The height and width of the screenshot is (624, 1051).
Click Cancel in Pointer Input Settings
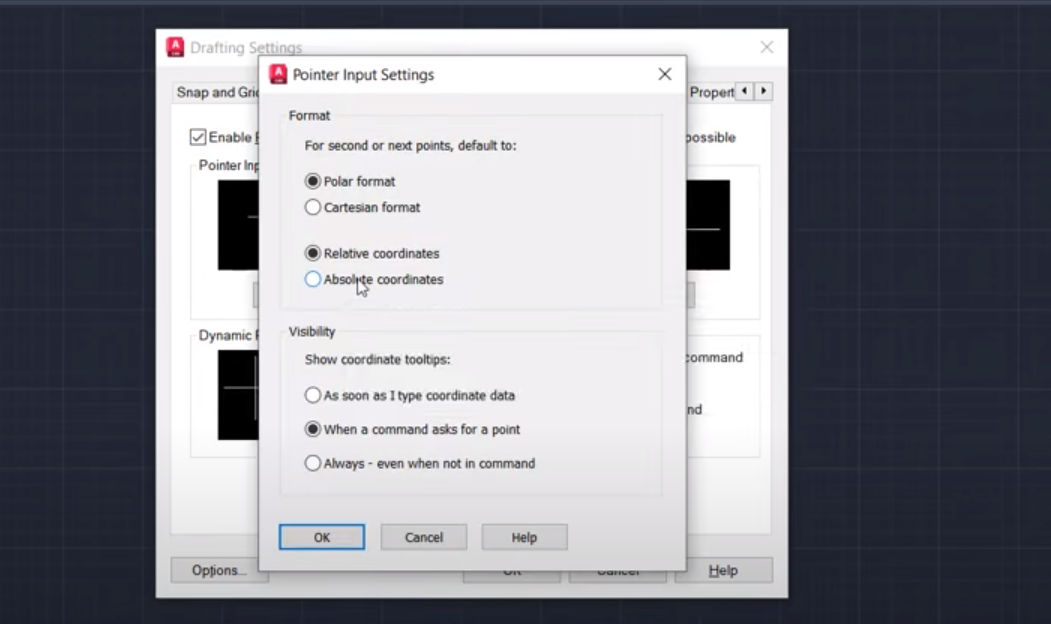click(x=424, y=537)
